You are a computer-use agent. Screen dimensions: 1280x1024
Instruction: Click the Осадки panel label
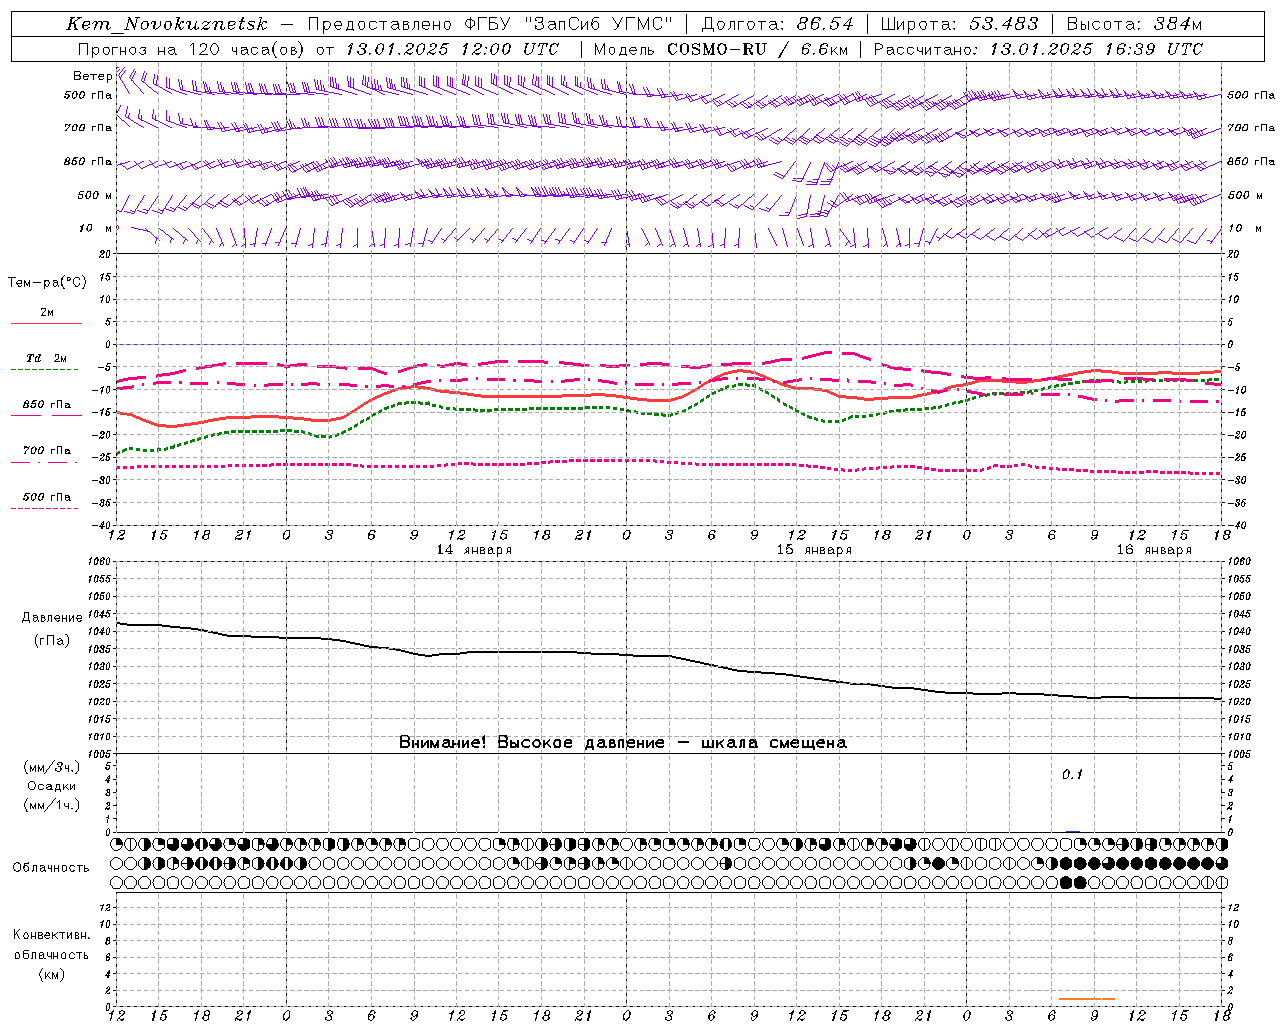click(x=51, y=786)
